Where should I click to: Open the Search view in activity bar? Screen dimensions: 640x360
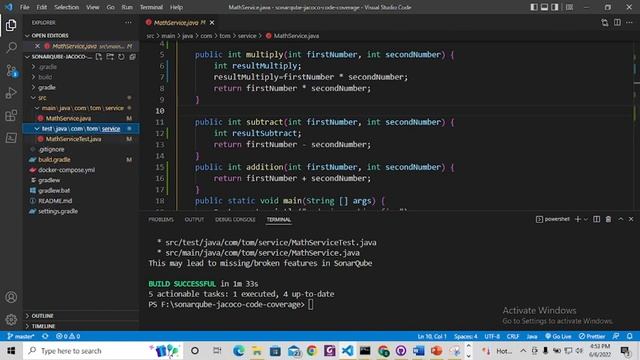11,47
